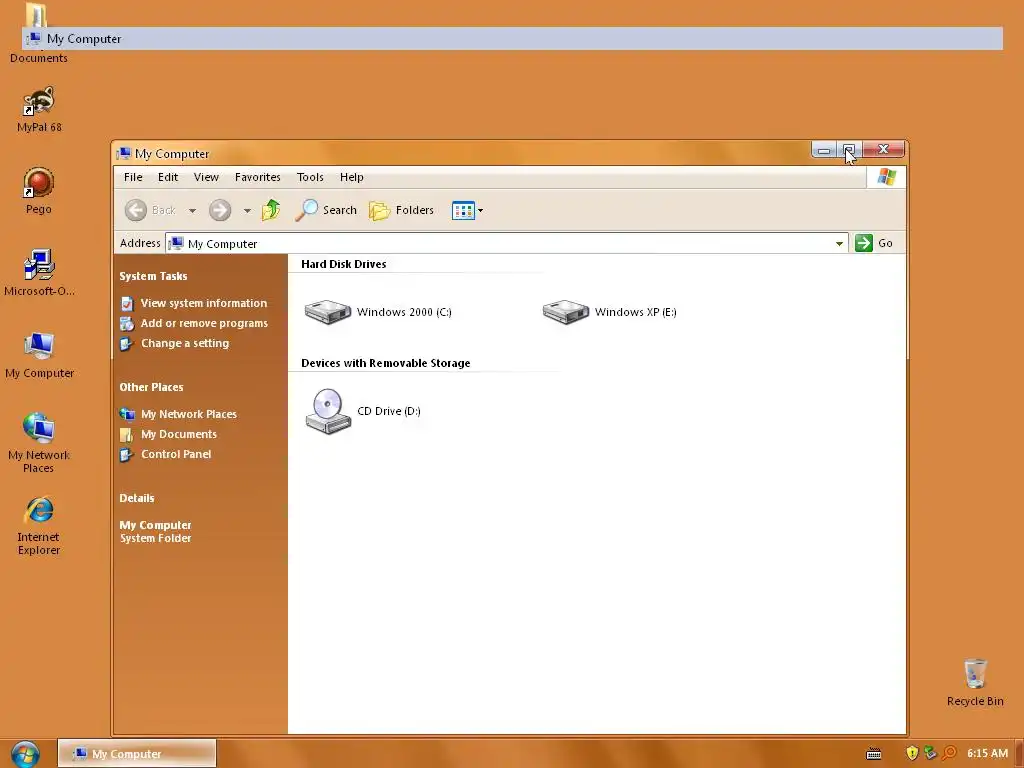Open Control Panel sidebar link
Screen dimensions: 1024x768
click(176, 455)
